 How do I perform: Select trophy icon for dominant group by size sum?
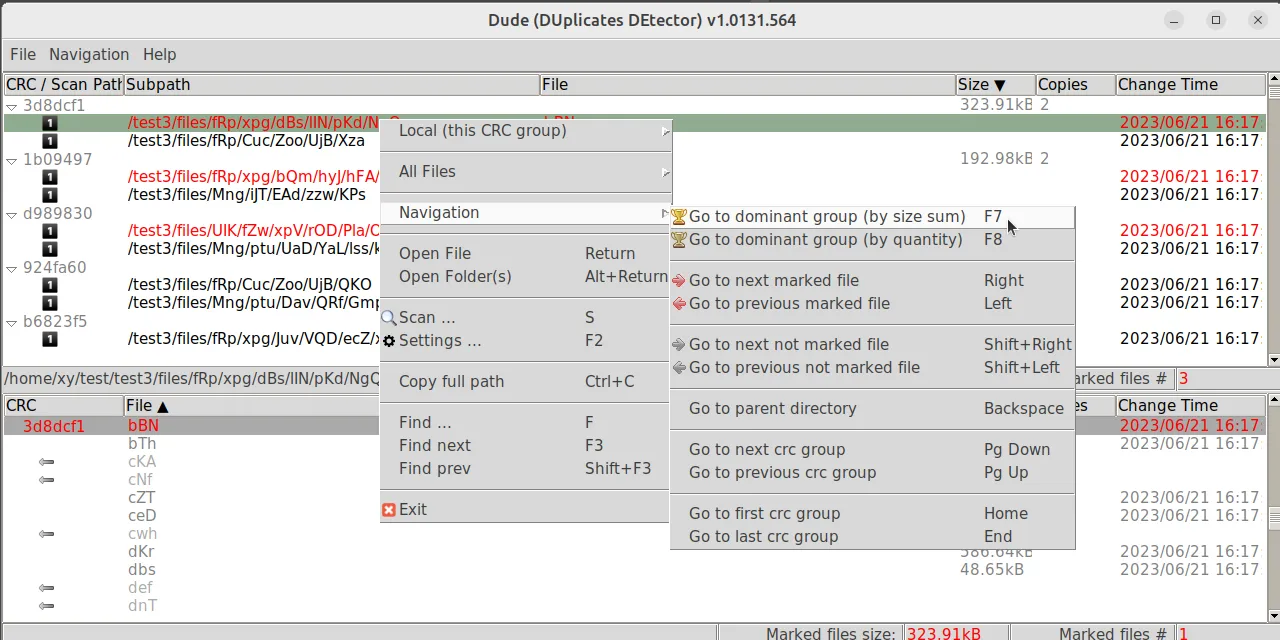[679, 216]
